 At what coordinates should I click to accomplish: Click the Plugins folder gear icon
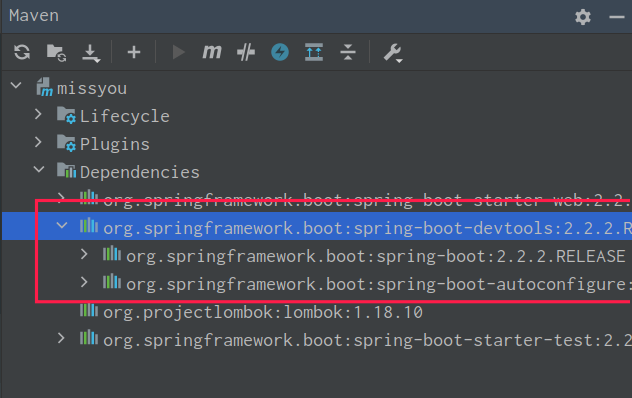pyautogui.click(x=66, y=143)
